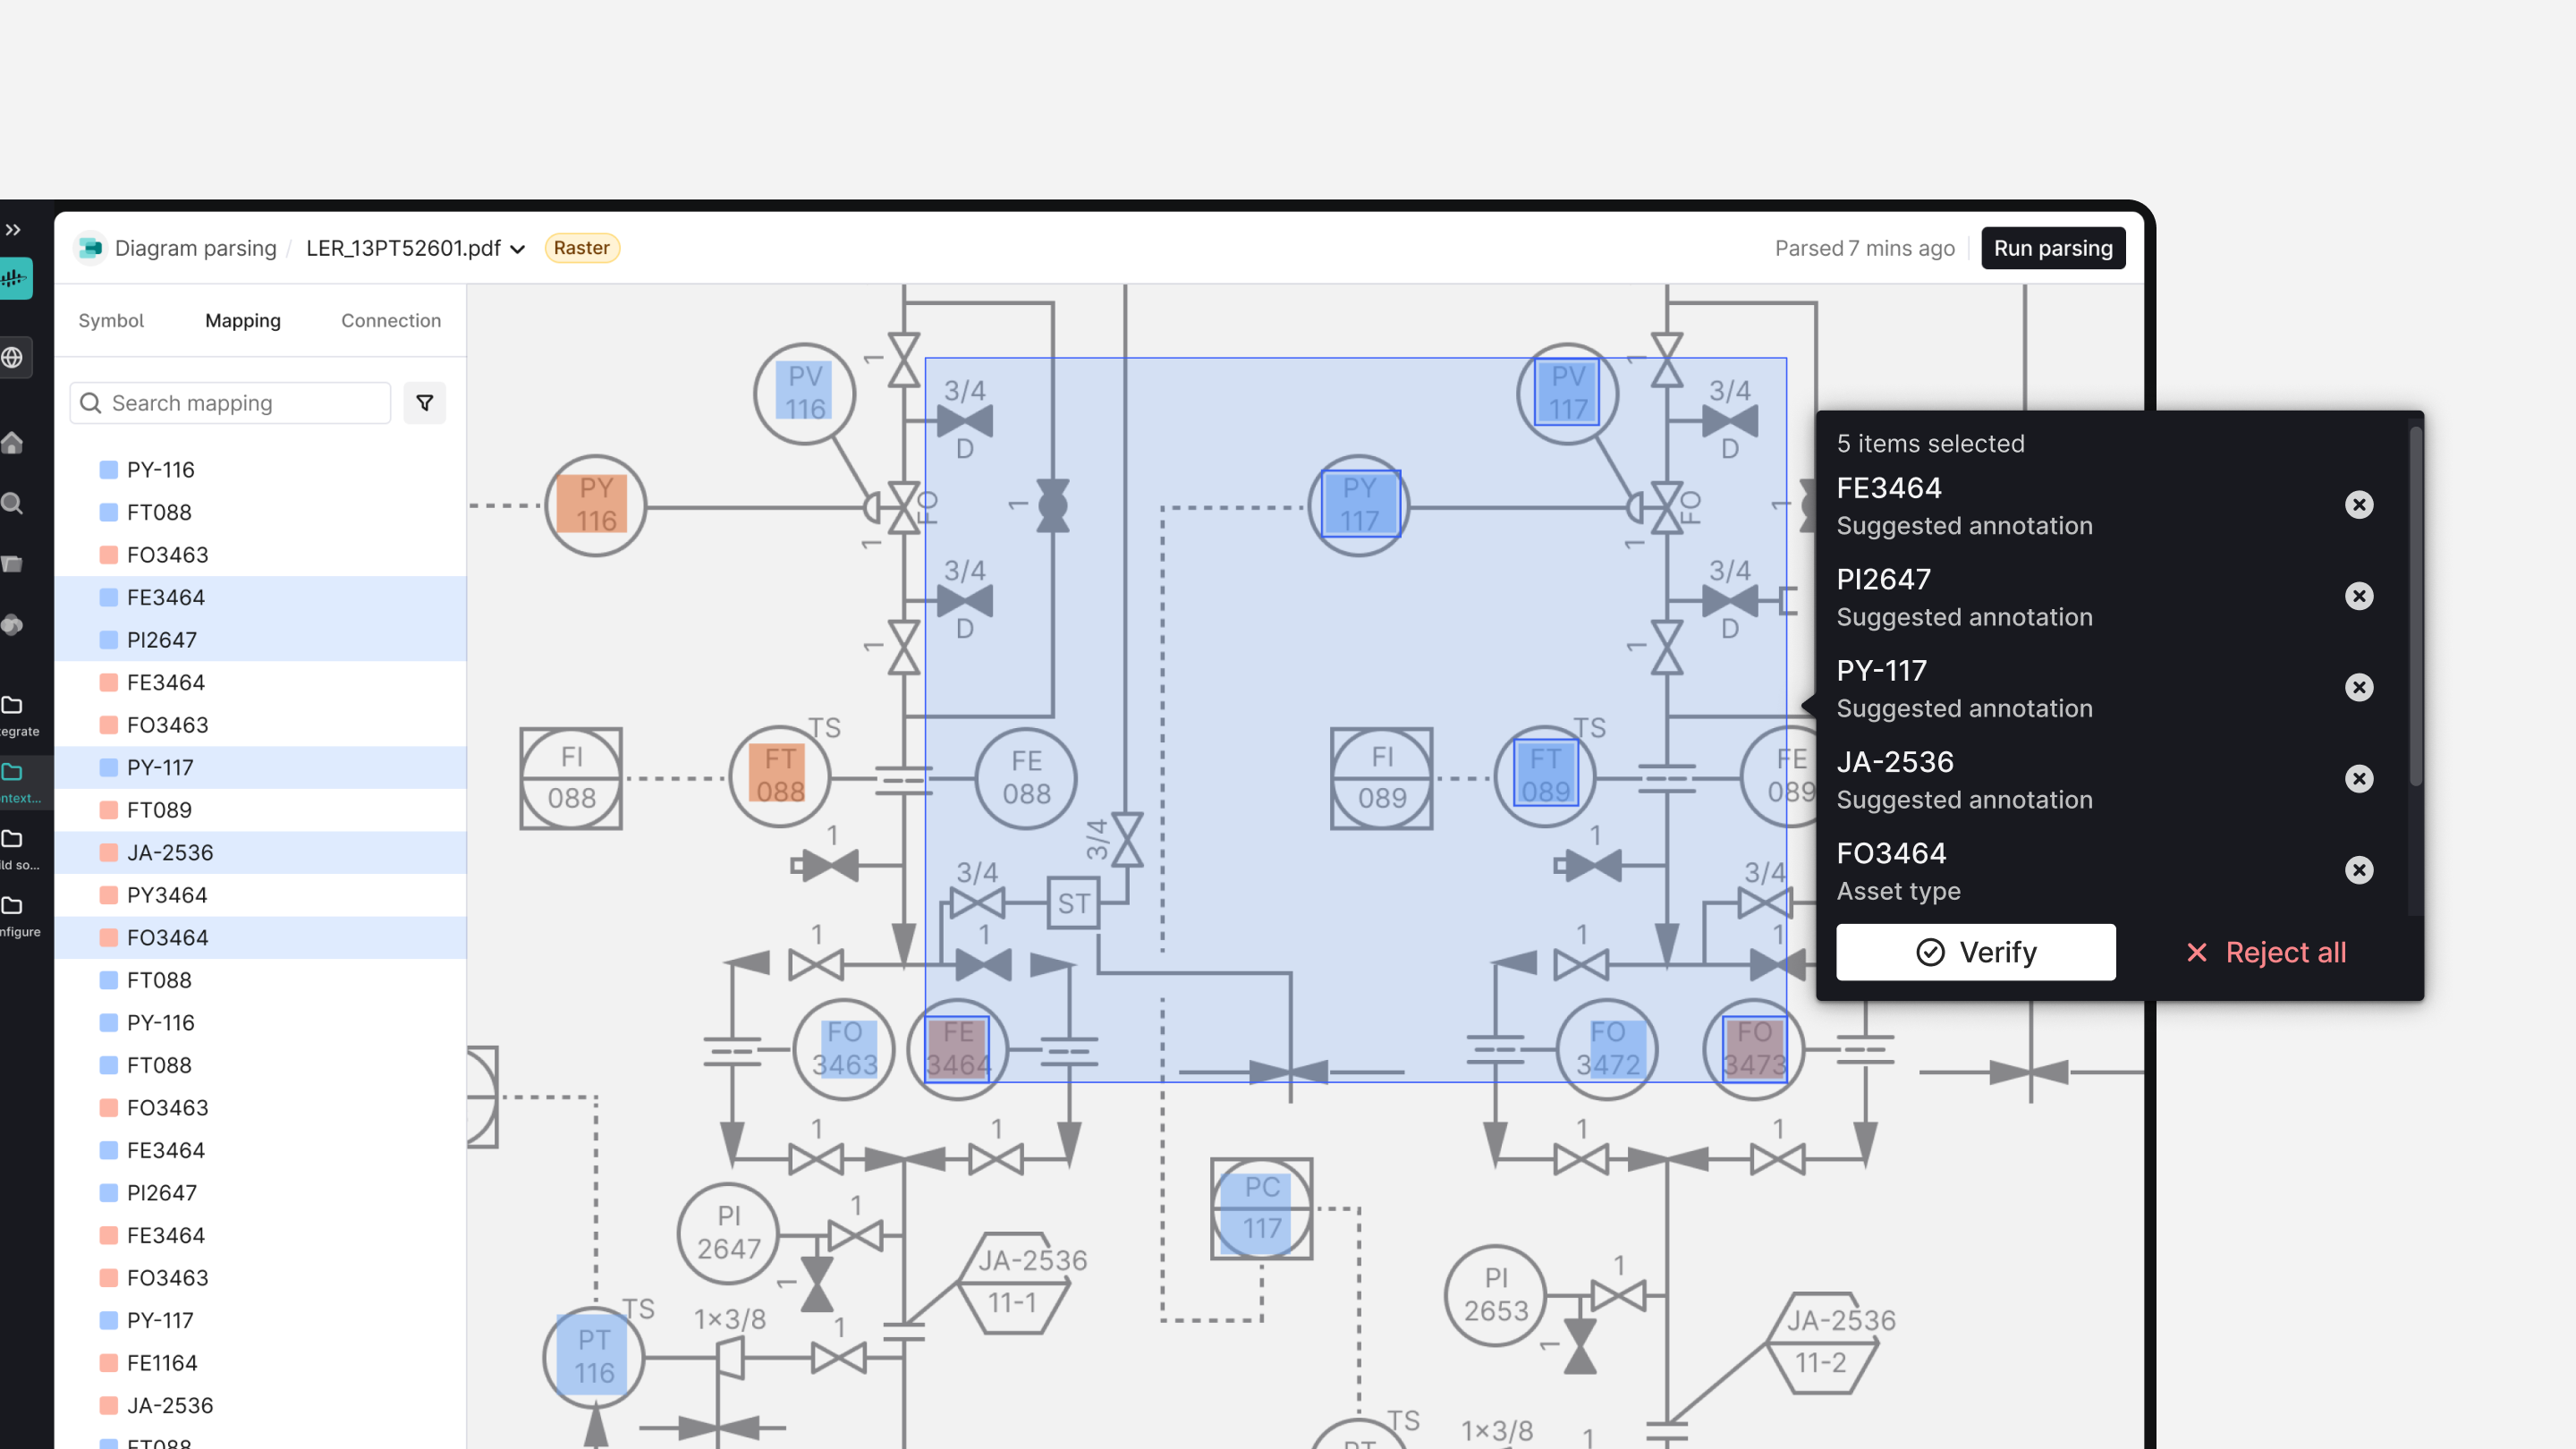Image resolution: width=2576 pixels, height=1449 pixels.
Task: Click the Diagram parsing breadcrumb link
Action: pyautogui.click(x=195, y=248)
